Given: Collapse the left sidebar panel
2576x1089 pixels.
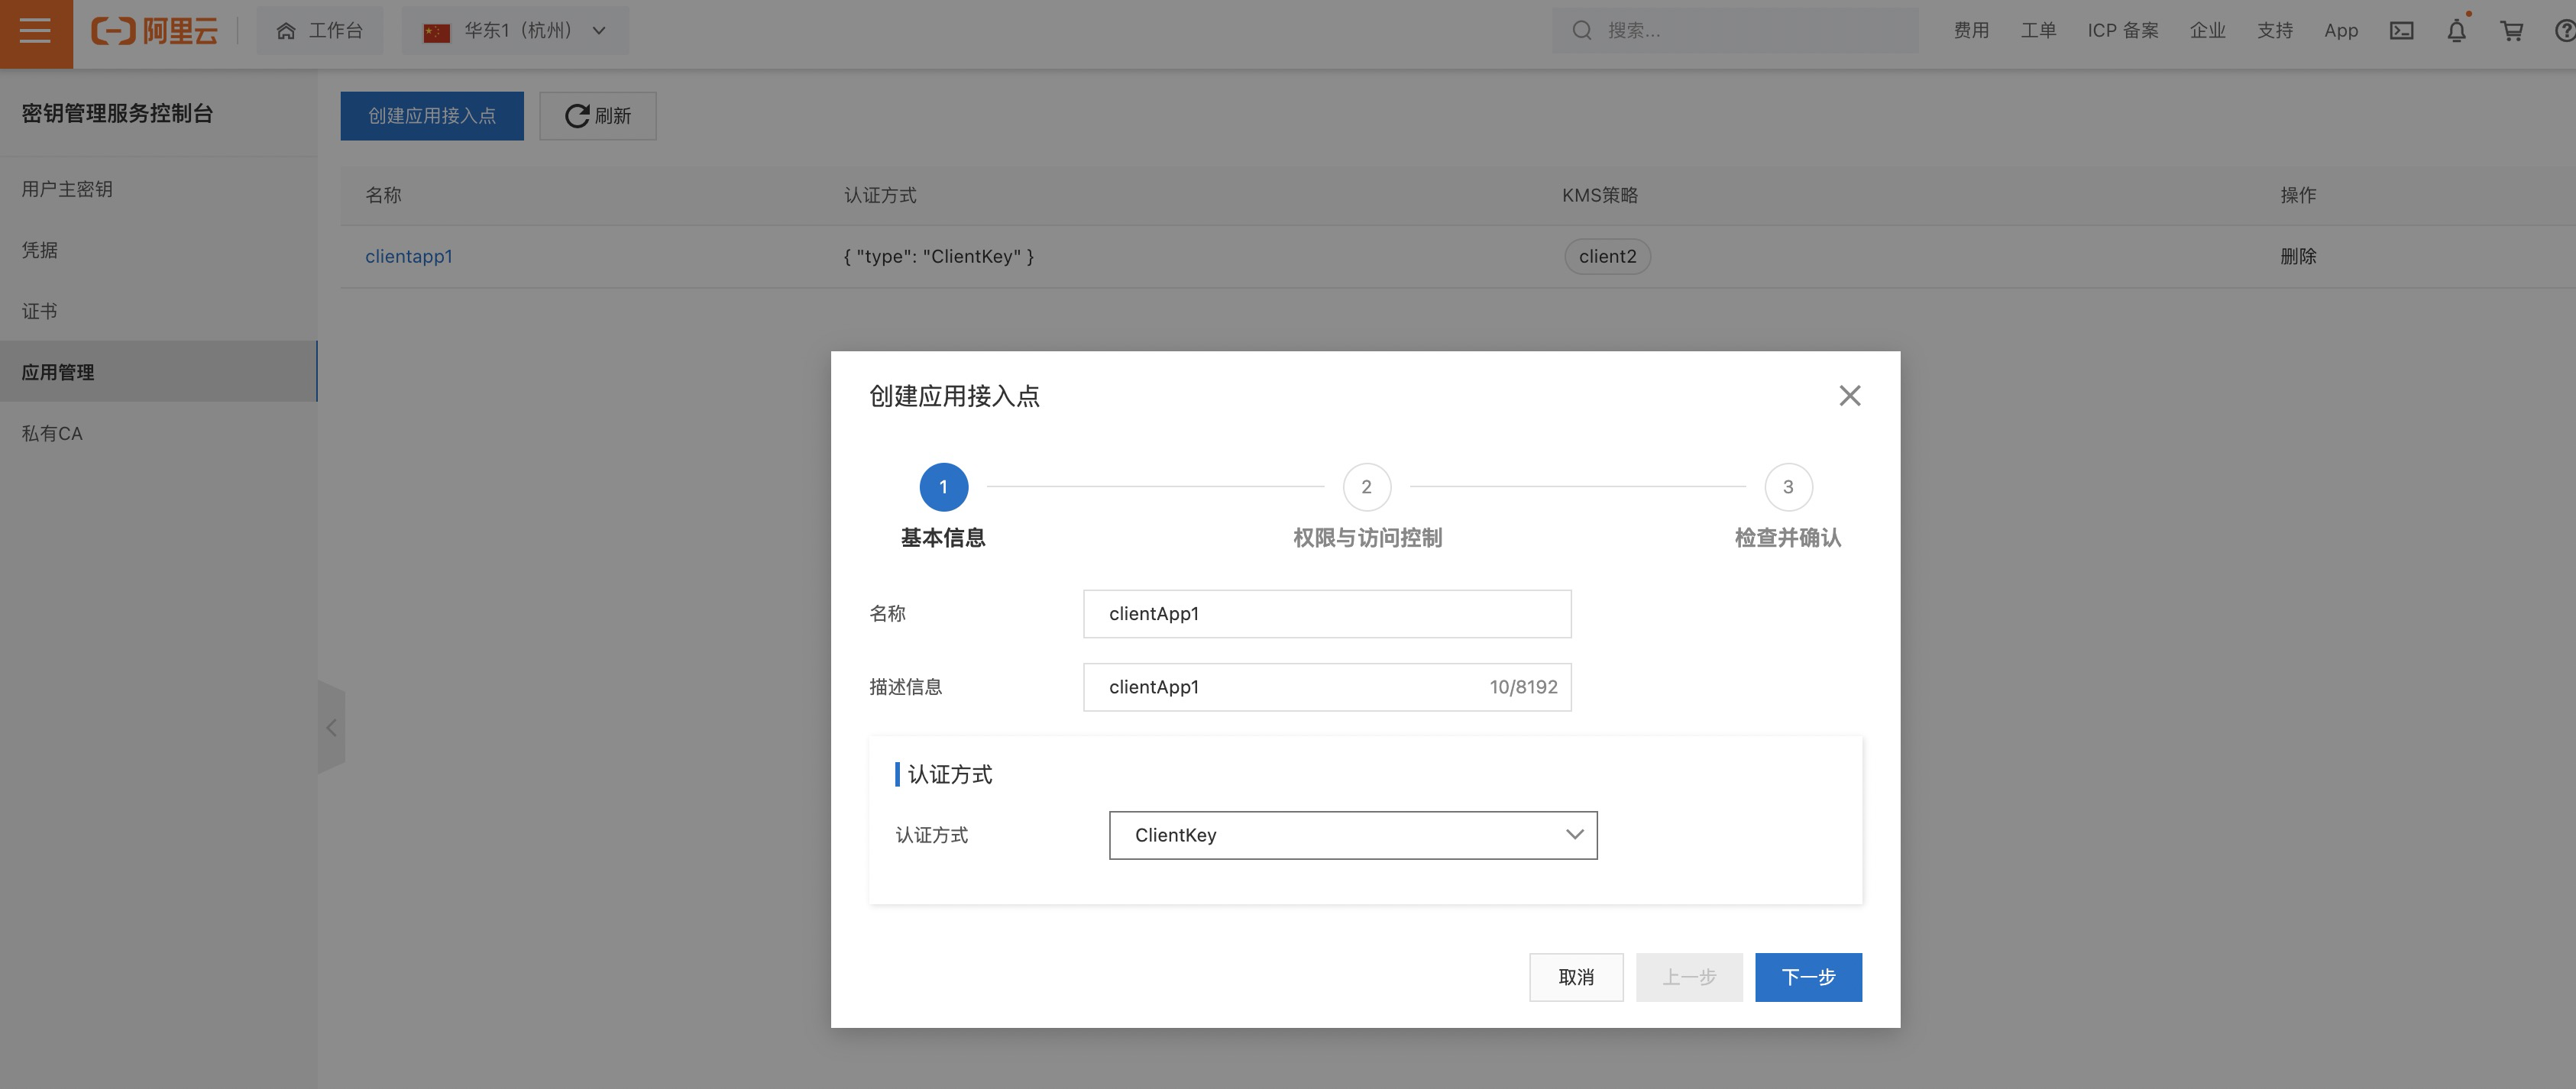Looking at the screenshot, I should [331, 727].
